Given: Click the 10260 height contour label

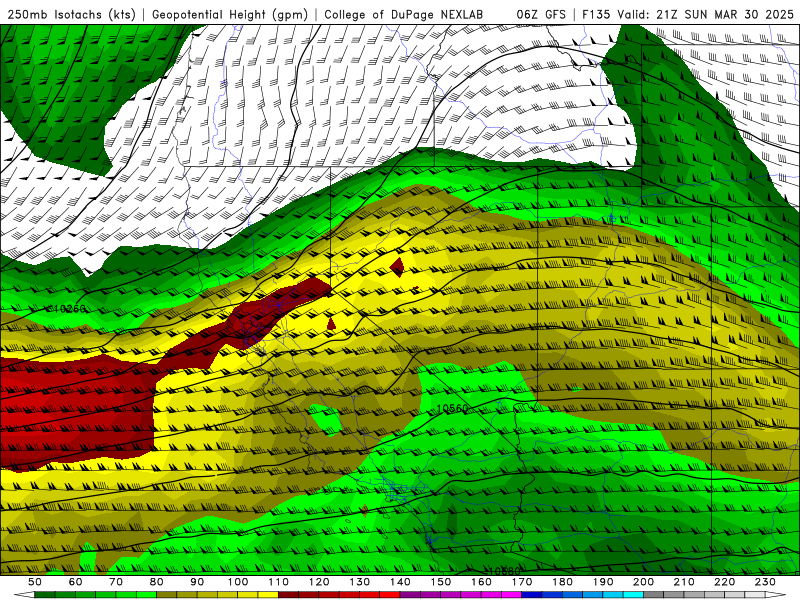Looking at the screenshot, I should click(x=68, y=309).
